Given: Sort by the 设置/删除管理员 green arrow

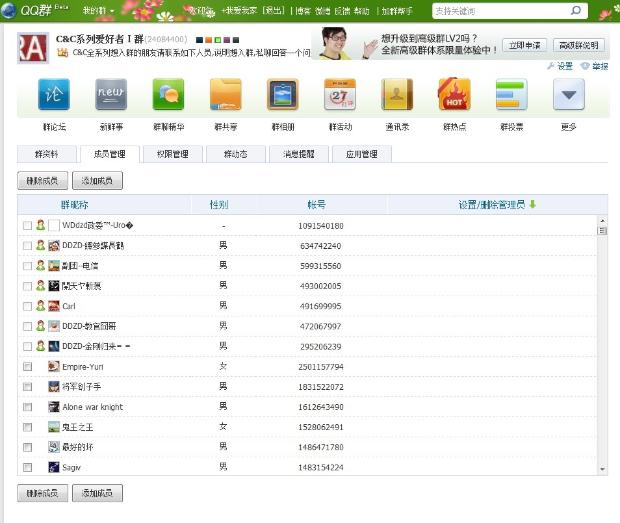Looking at the screenshot, I should coord(532,204).
